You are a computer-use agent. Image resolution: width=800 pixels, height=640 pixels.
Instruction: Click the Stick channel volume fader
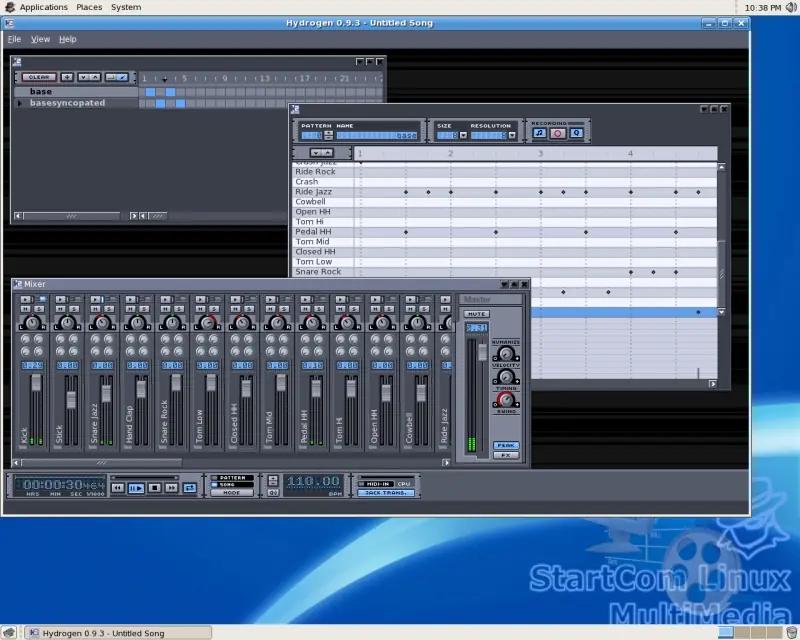(x=71, y=400)
